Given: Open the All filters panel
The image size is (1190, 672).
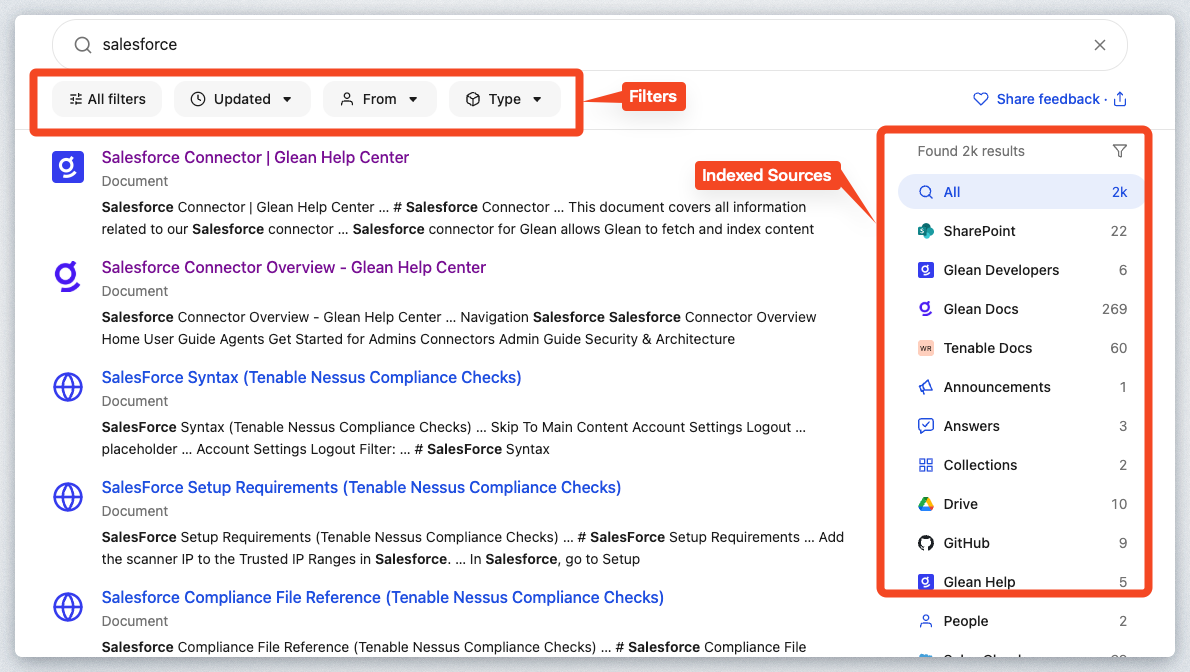Looking at the screenshot, I should click(x=107, y=99).
